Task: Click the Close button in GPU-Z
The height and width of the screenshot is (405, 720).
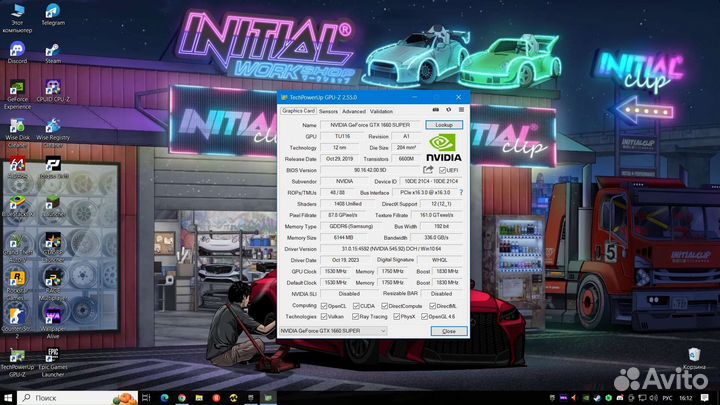Action: tap(449, 331)
